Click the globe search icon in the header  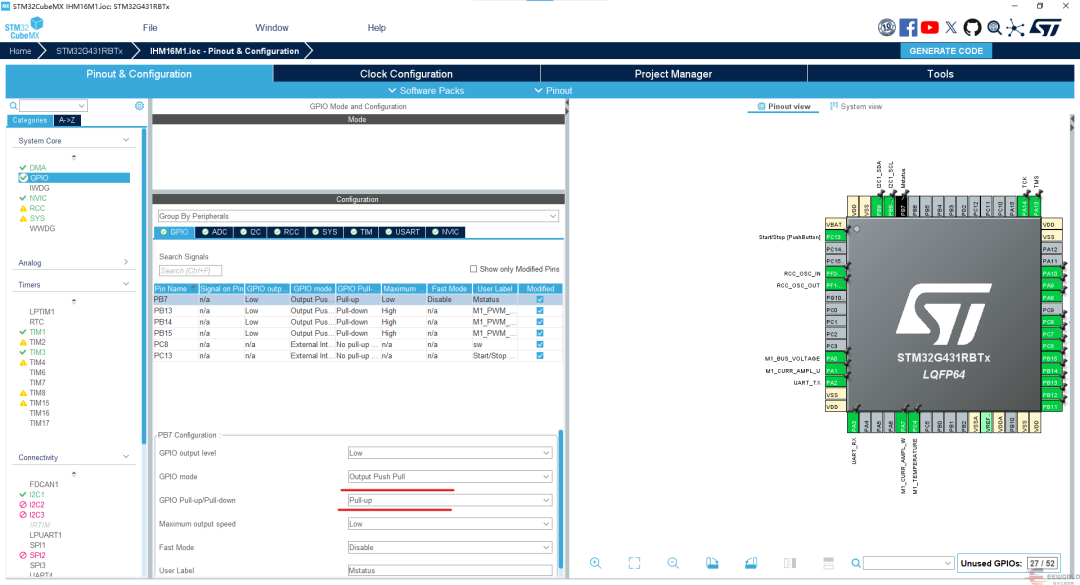[994, 28]
